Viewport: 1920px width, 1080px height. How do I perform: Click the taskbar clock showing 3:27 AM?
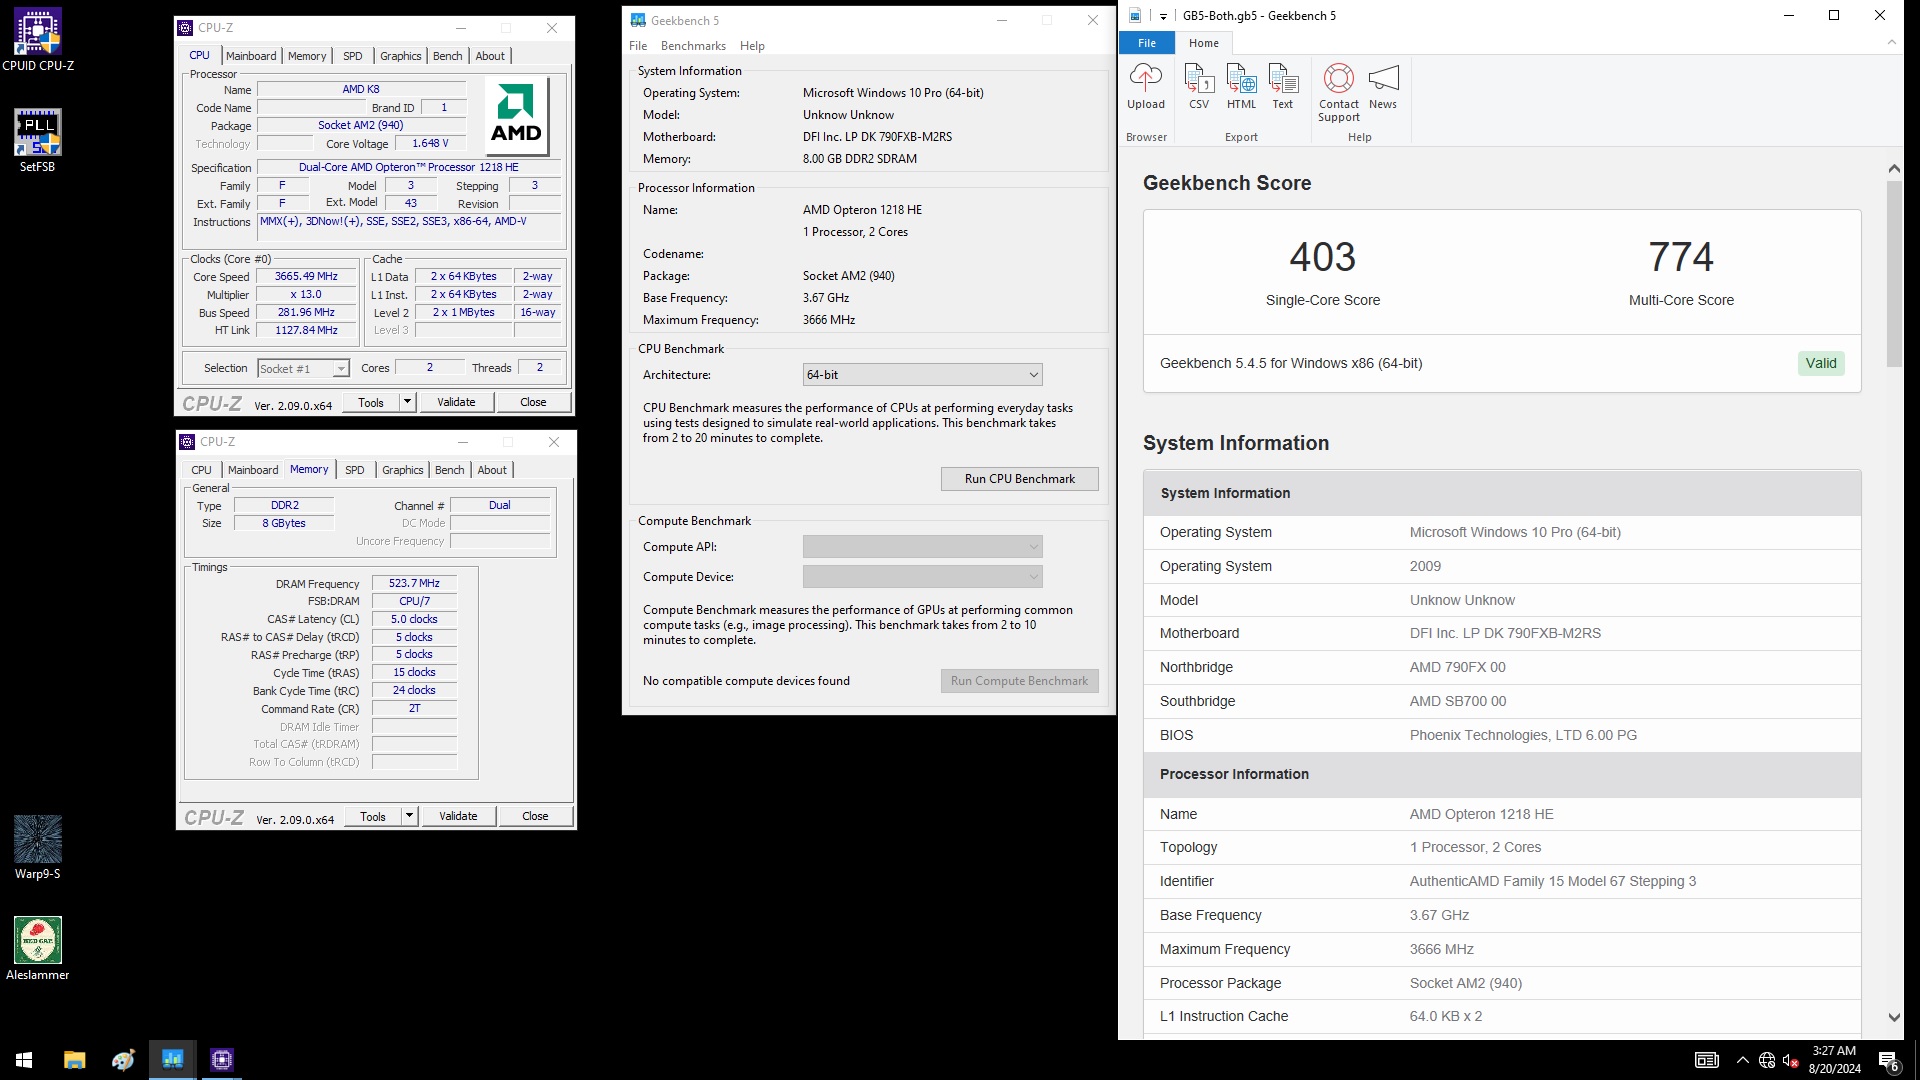(x=1834, y=1060)
